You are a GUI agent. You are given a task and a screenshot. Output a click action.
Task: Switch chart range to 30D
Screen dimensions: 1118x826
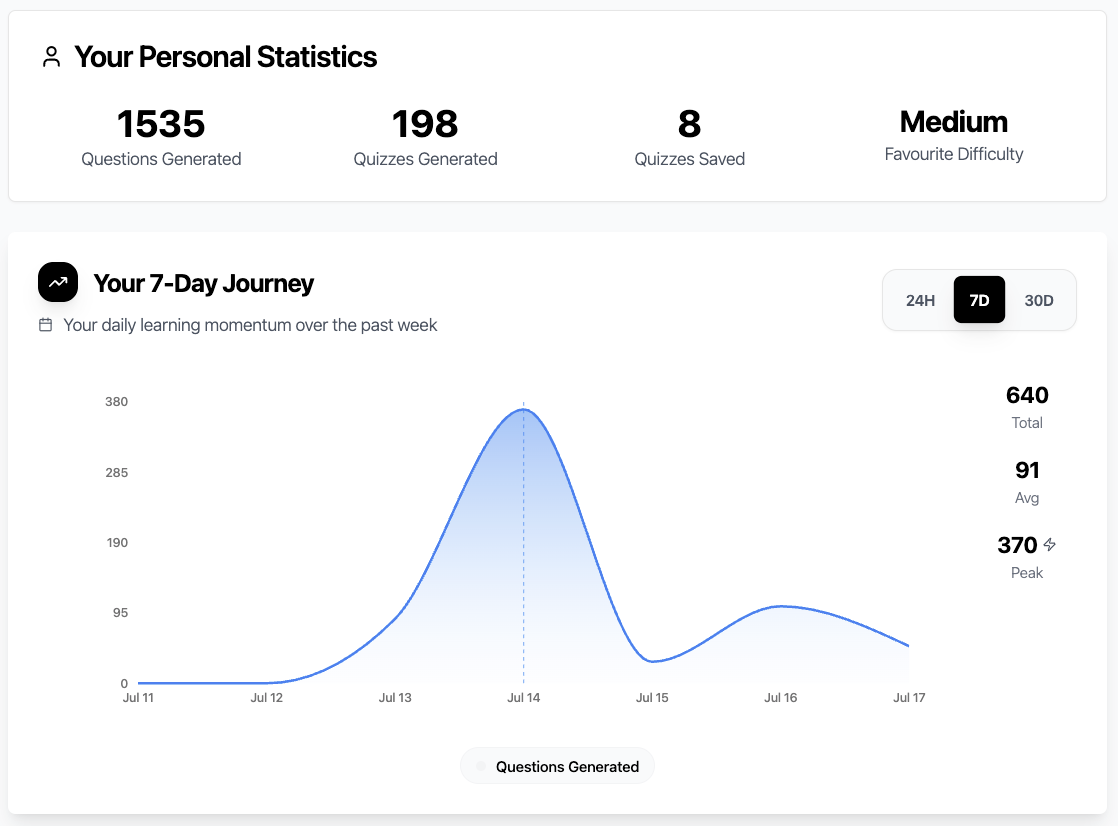click(1039, 300)
